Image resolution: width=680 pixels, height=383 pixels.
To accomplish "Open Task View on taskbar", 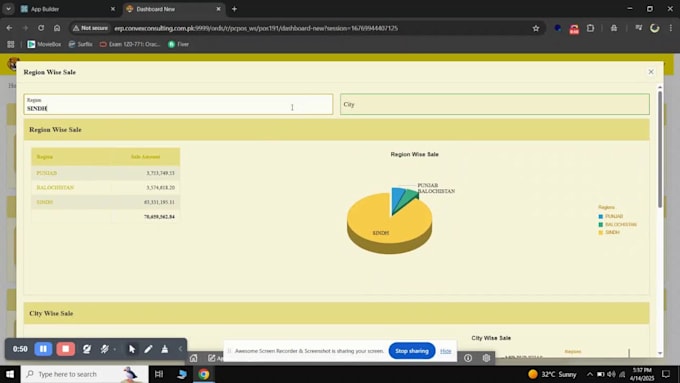I will click(x=159, y=374).
